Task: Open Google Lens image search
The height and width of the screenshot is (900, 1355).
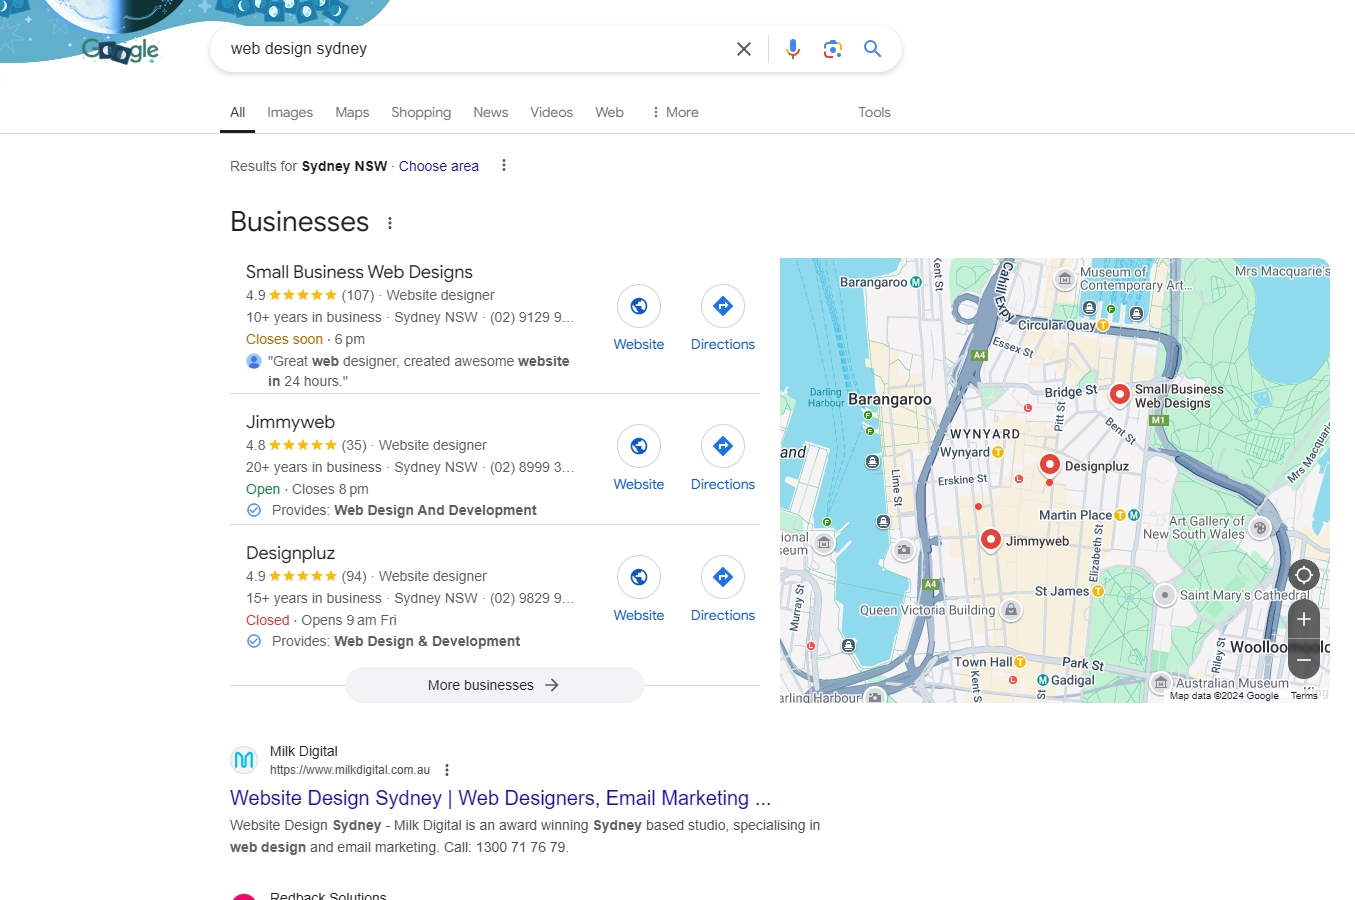Action: (833, 49)
